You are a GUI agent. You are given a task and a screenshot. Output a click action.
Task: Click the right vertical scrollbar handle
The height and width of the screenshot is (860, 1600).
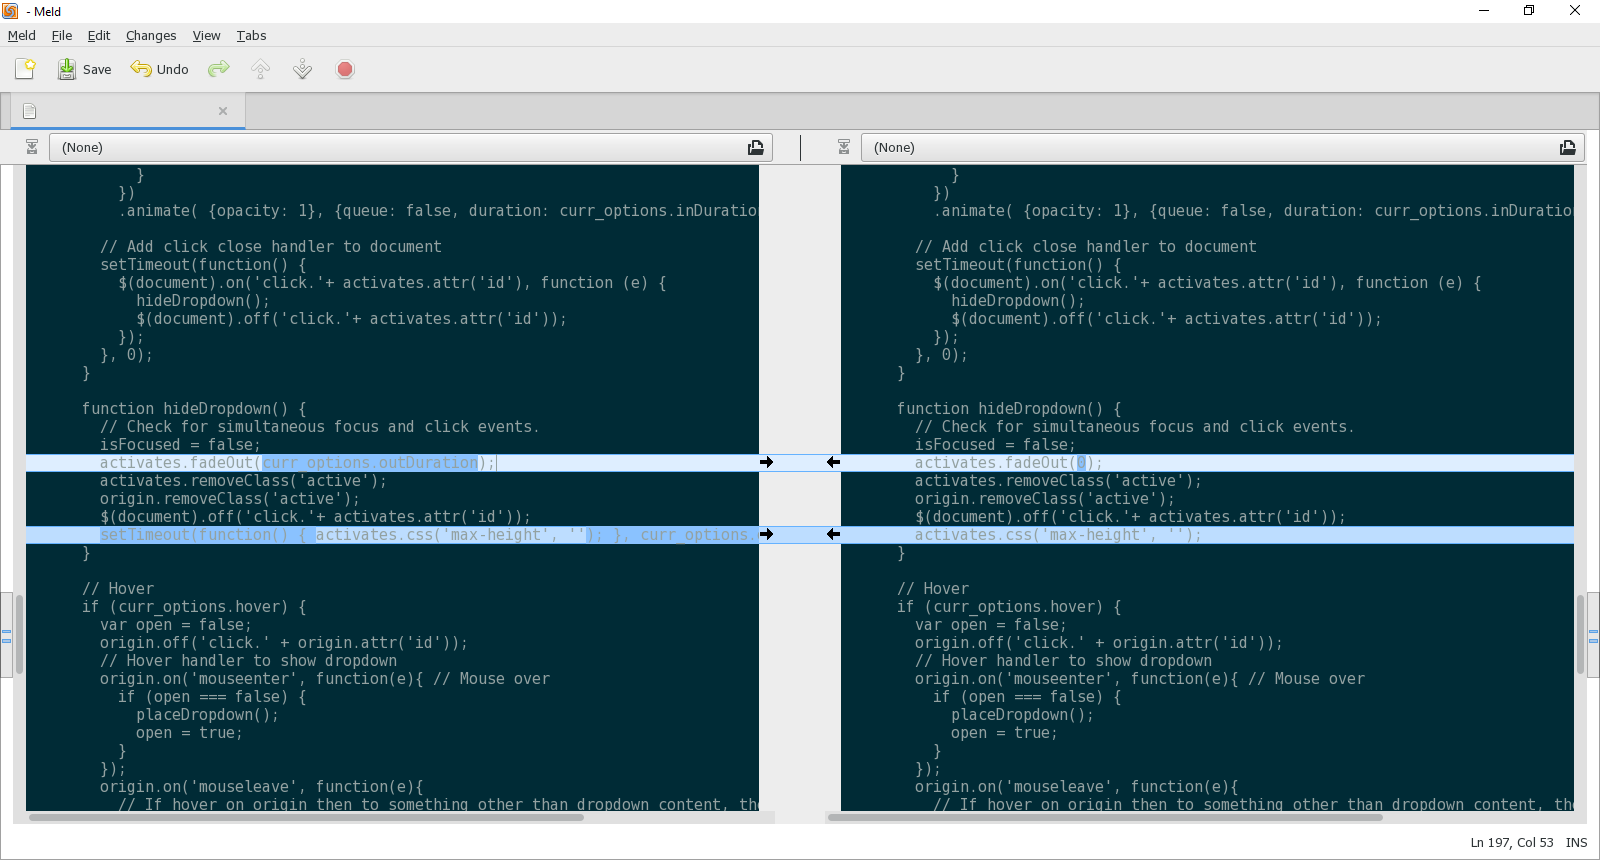click(1581, 634)
